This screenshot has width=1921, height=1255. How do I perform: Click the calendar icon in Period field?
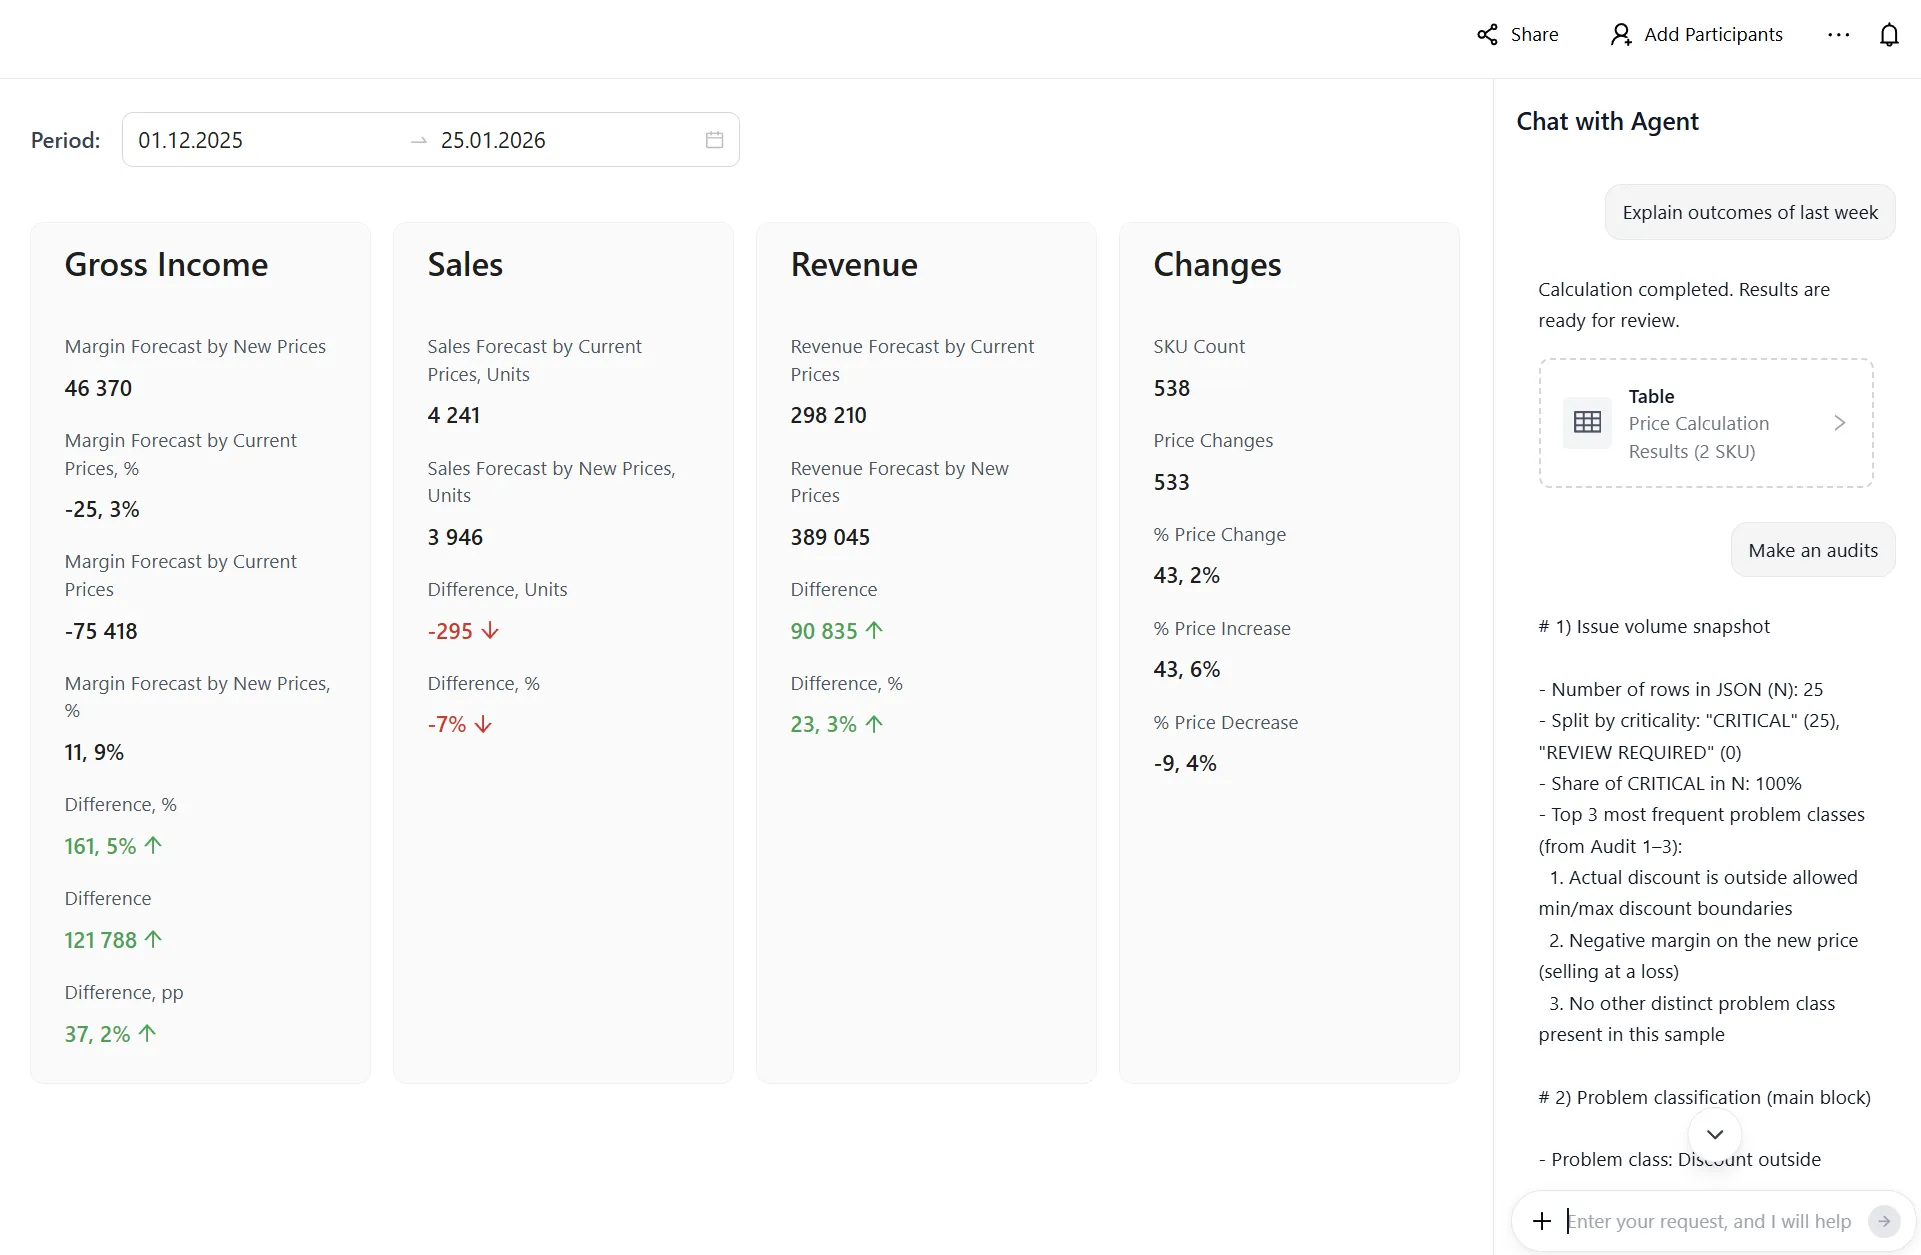[x=714, y=140]
